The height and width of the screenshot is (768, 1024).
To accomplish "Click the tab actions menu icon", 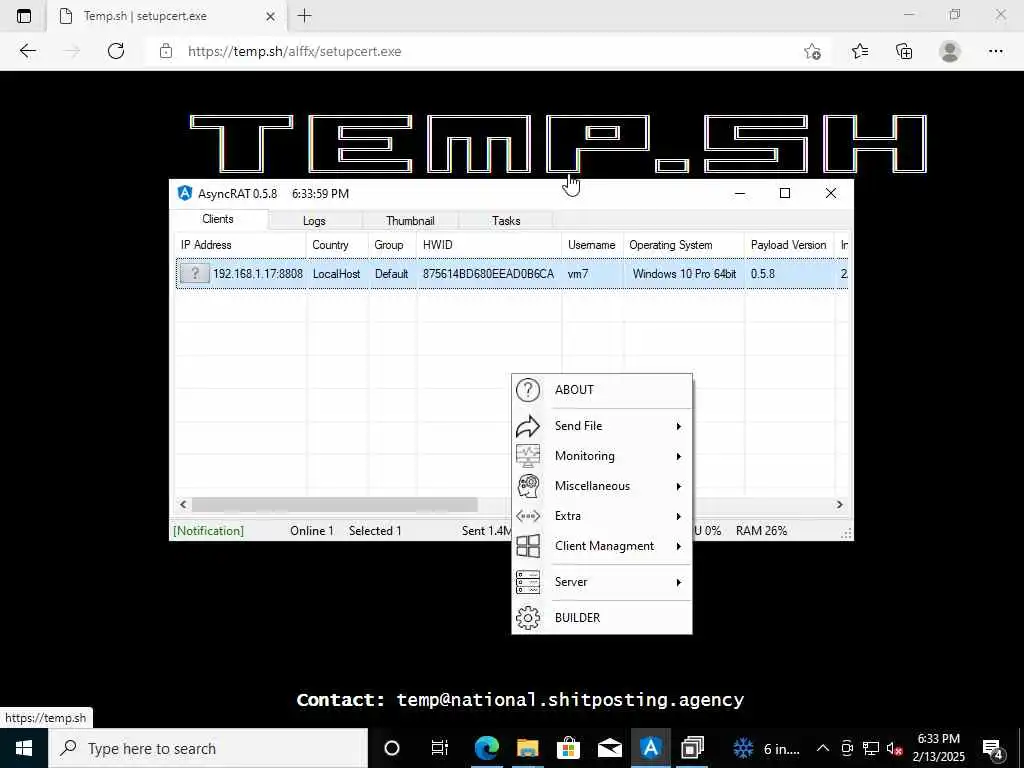I will point(24,16).
